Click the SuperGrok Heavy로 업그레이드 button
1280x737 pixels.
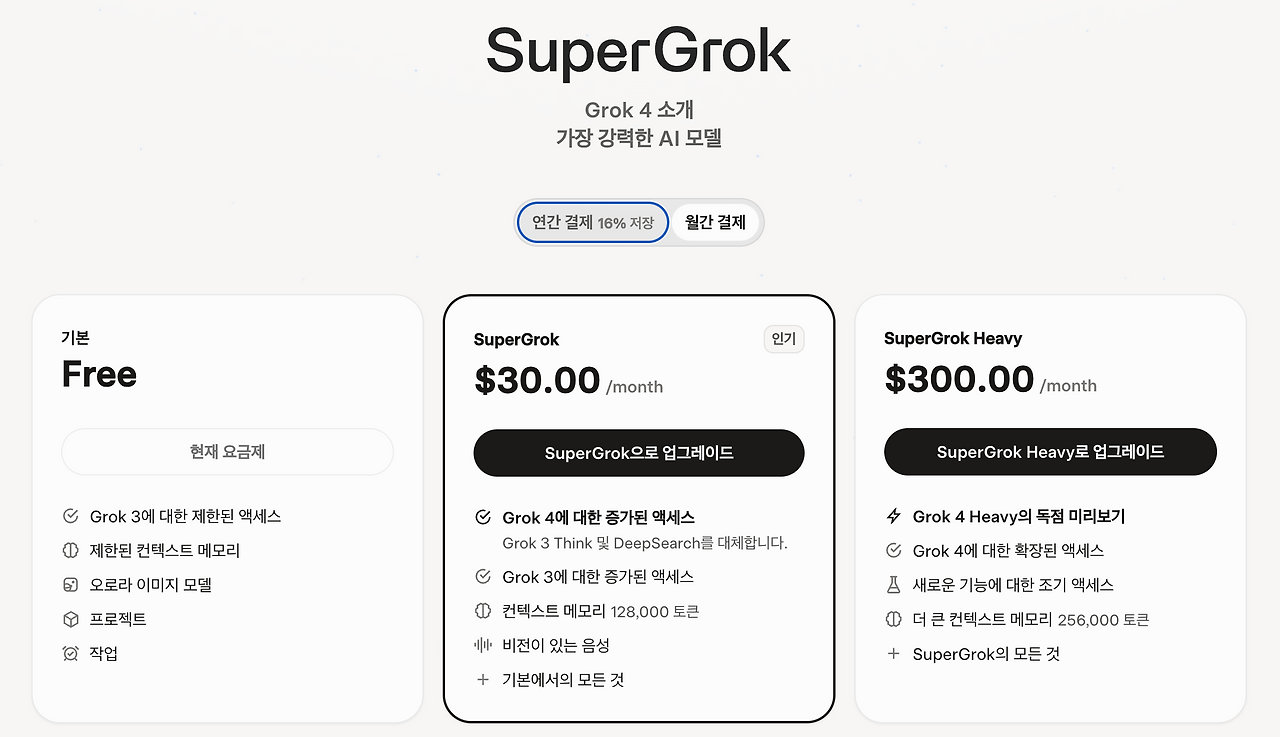click(1050, 452)
